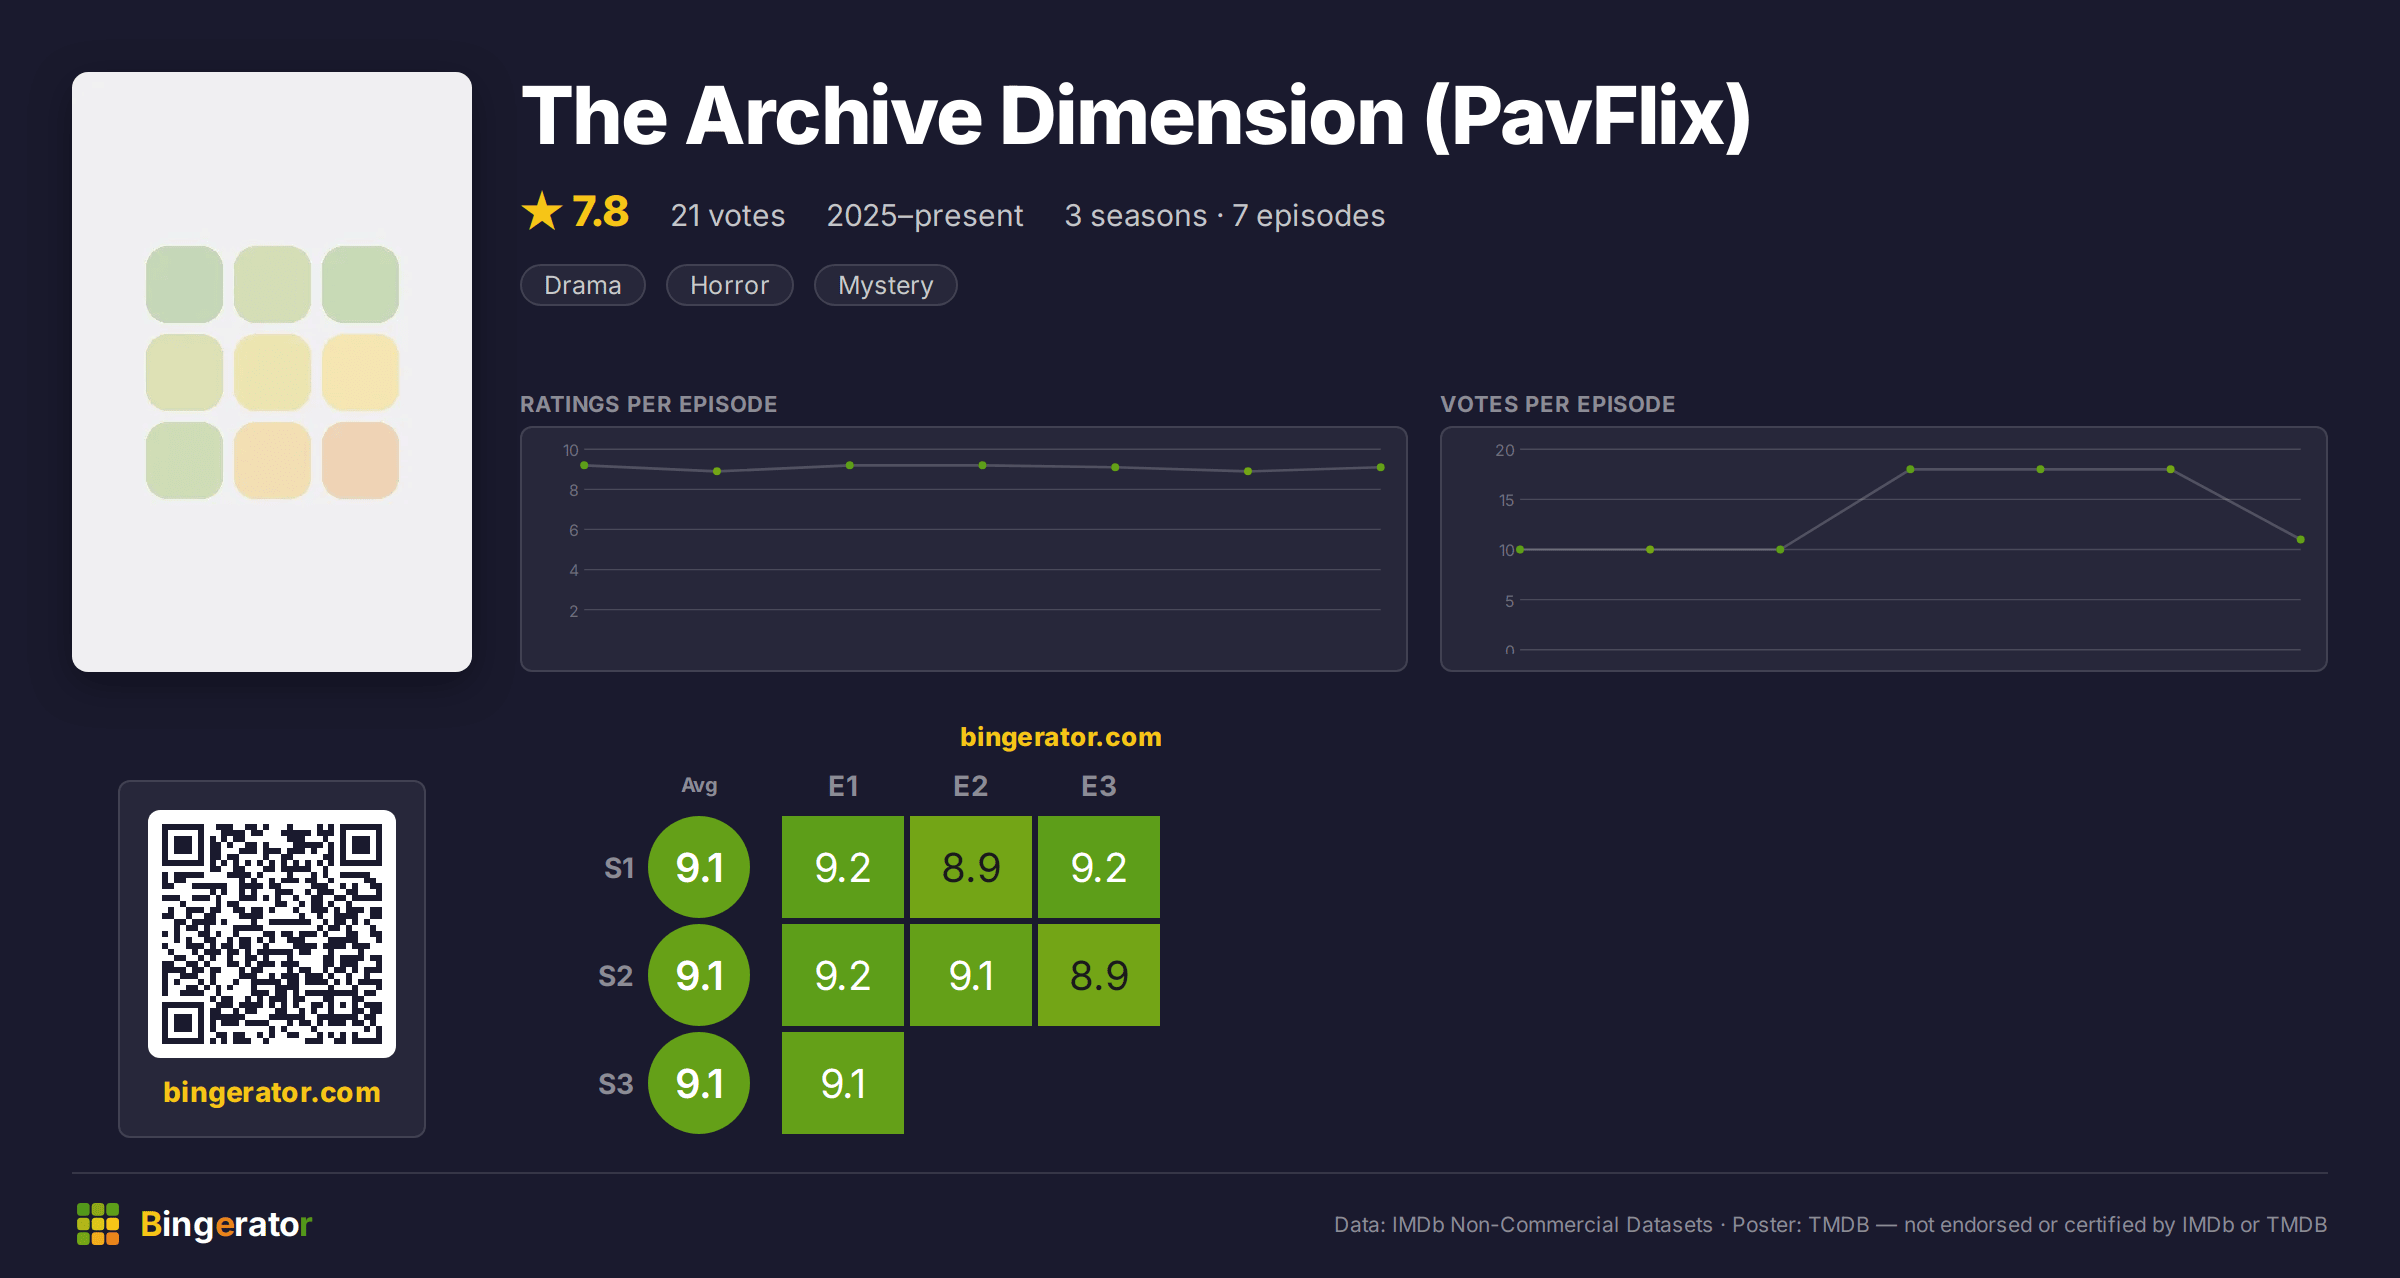Select the Mystery genre tag
Viewport: 2400px width, 1278px height.
886,285
